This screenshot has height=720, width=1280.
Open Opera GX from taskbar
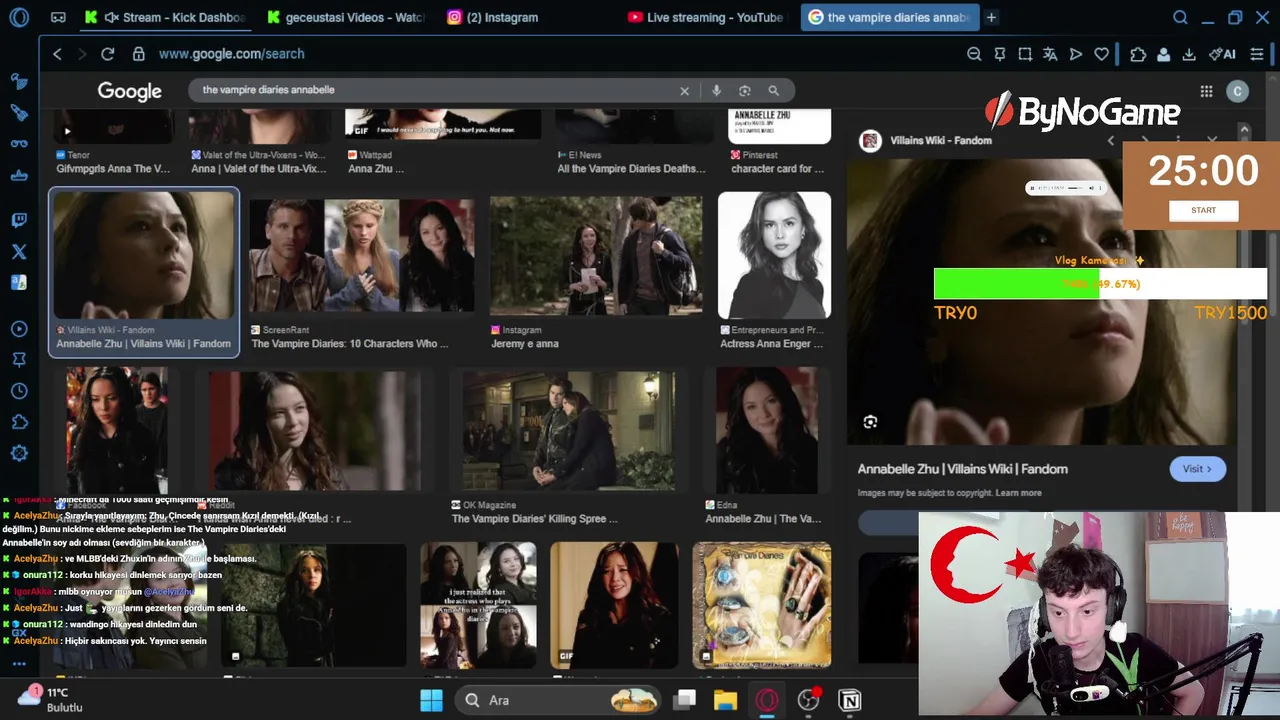(x=767, y=700)
